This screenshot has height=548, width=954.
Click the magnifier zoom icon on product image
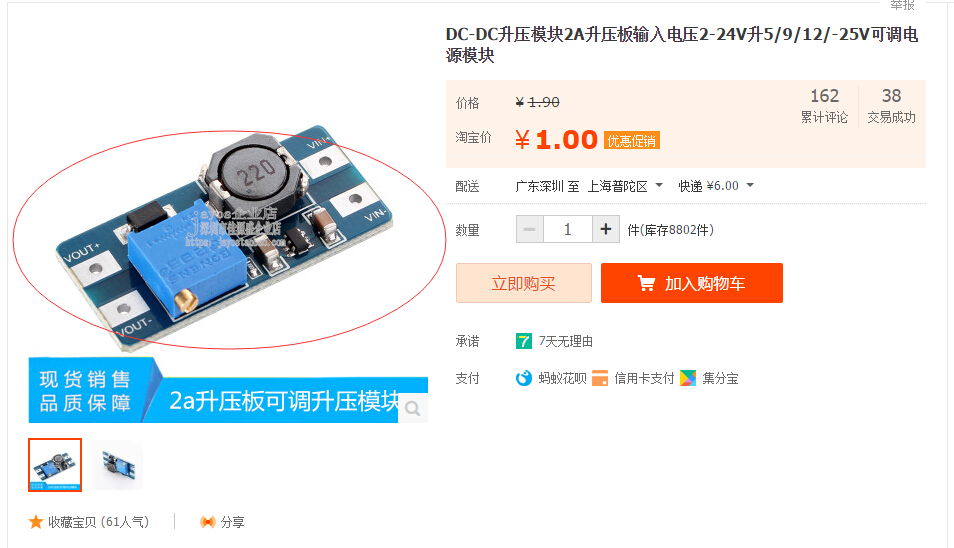(x=413, y=408)
